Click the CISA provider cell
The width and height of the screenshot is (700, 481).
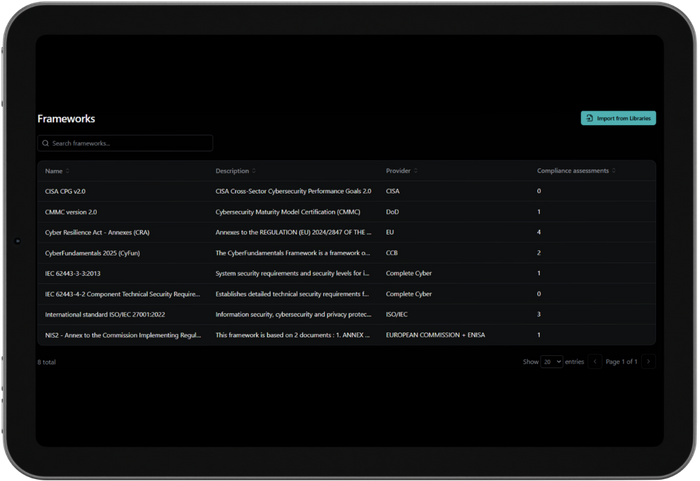pos(393,191)
